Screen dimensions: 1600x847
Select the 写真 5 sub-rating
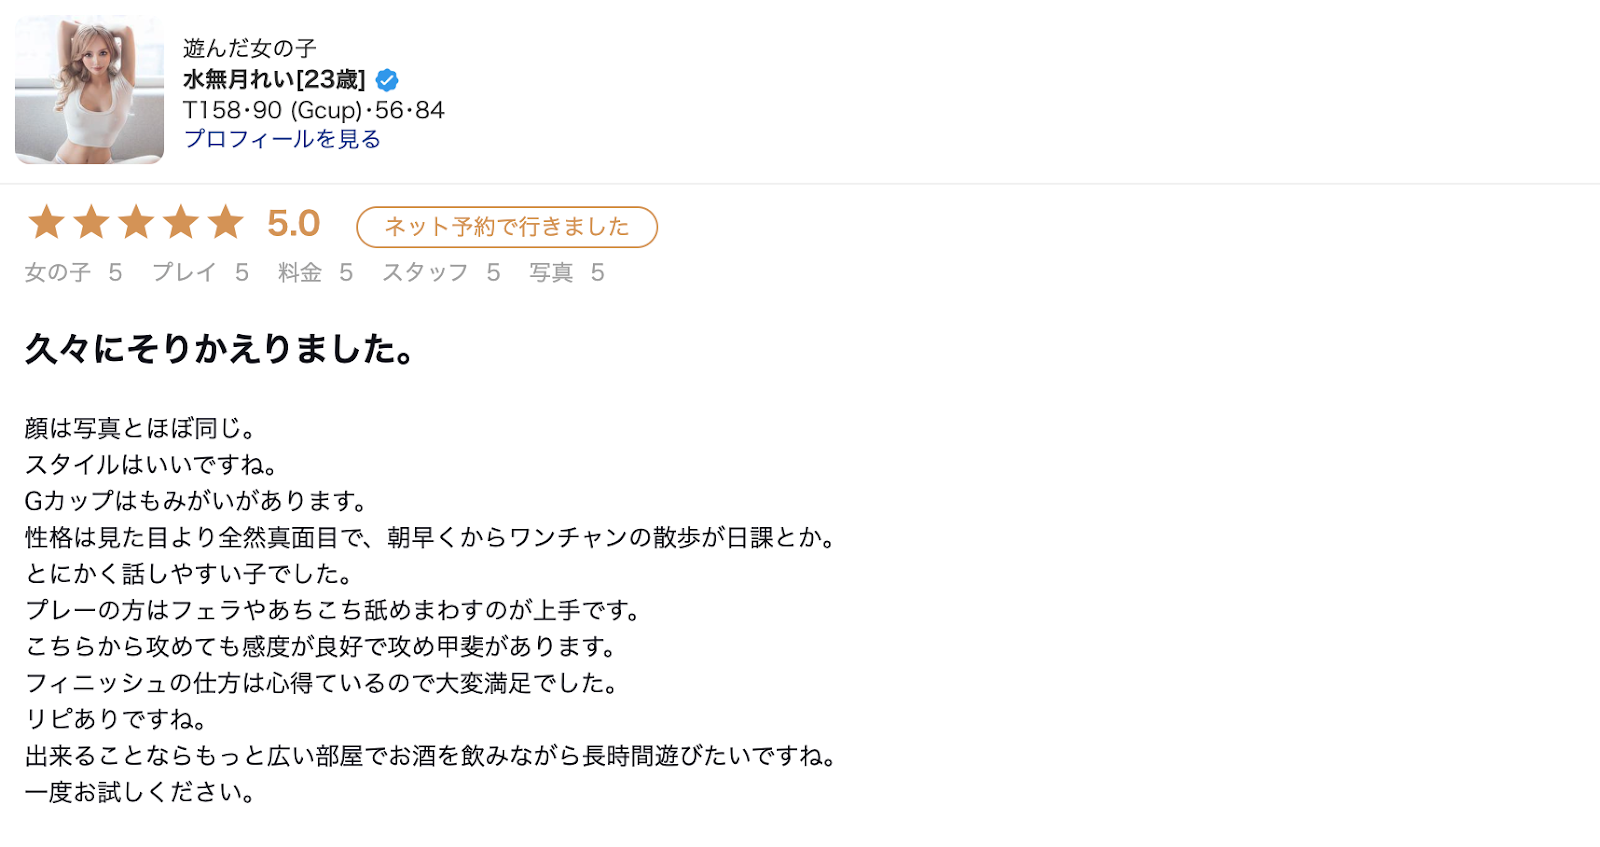(x=567, y=273)
